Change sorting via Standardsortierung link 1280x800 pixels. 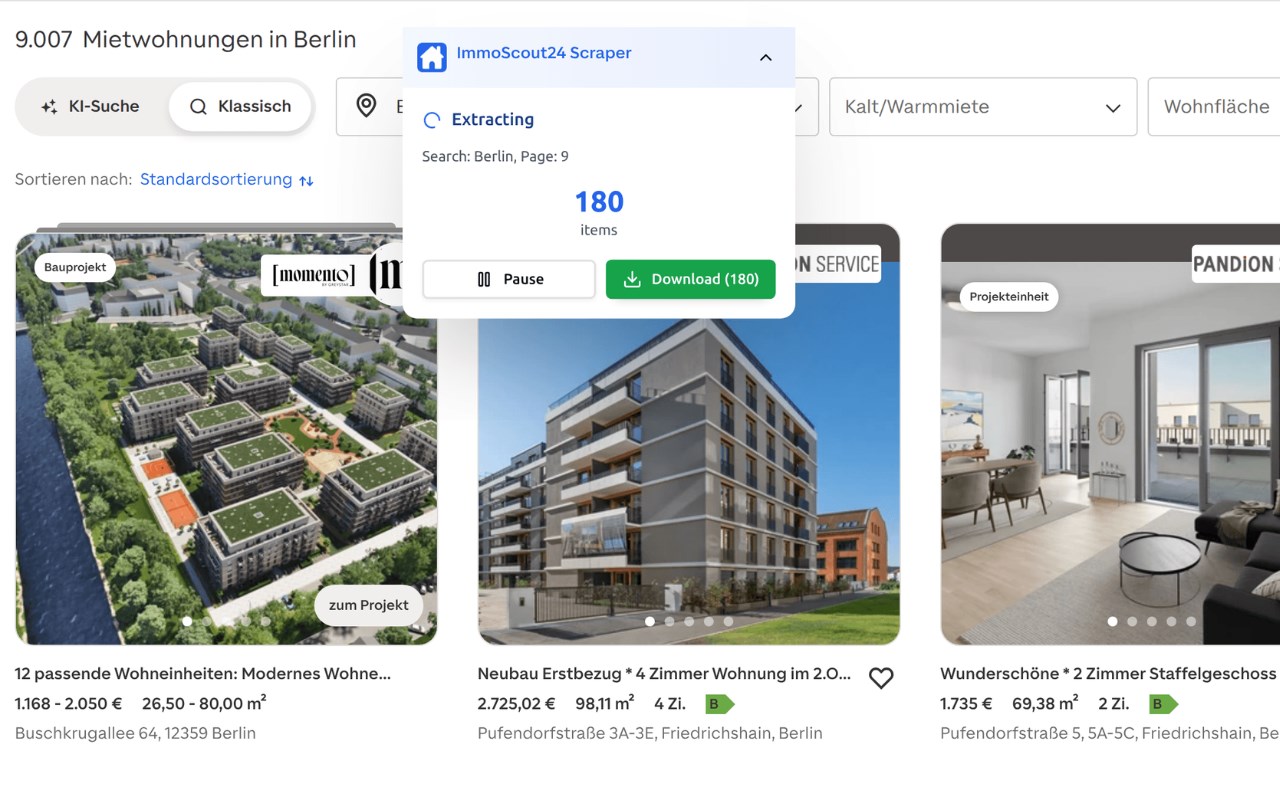tap(216, 179)
